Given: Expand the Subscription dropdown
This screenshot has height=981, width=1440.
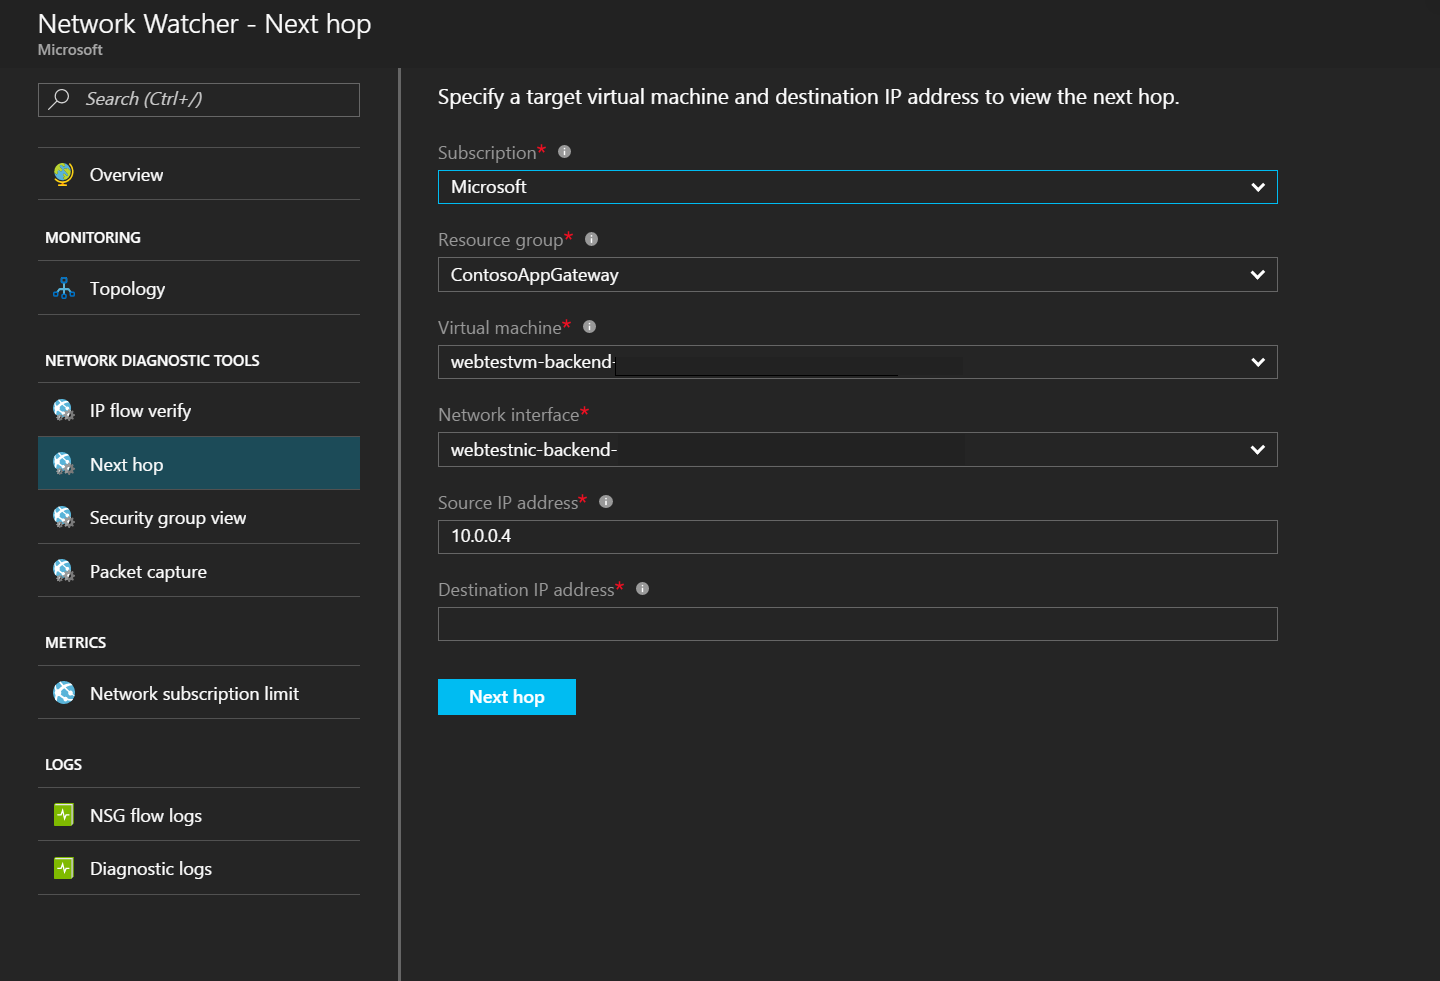Looking at the screenshot, I should tap(1257, 187).
